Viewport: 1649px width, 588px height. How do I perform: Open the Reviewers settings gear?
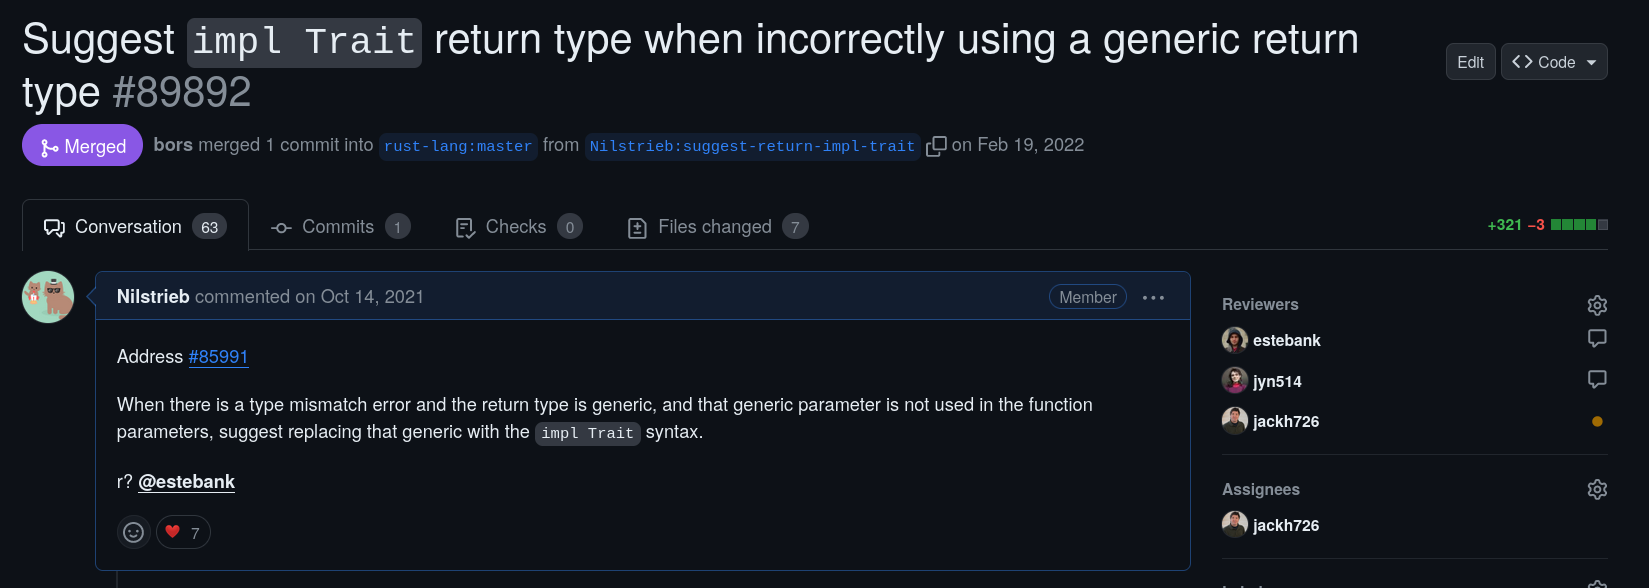coord(1597,305)
